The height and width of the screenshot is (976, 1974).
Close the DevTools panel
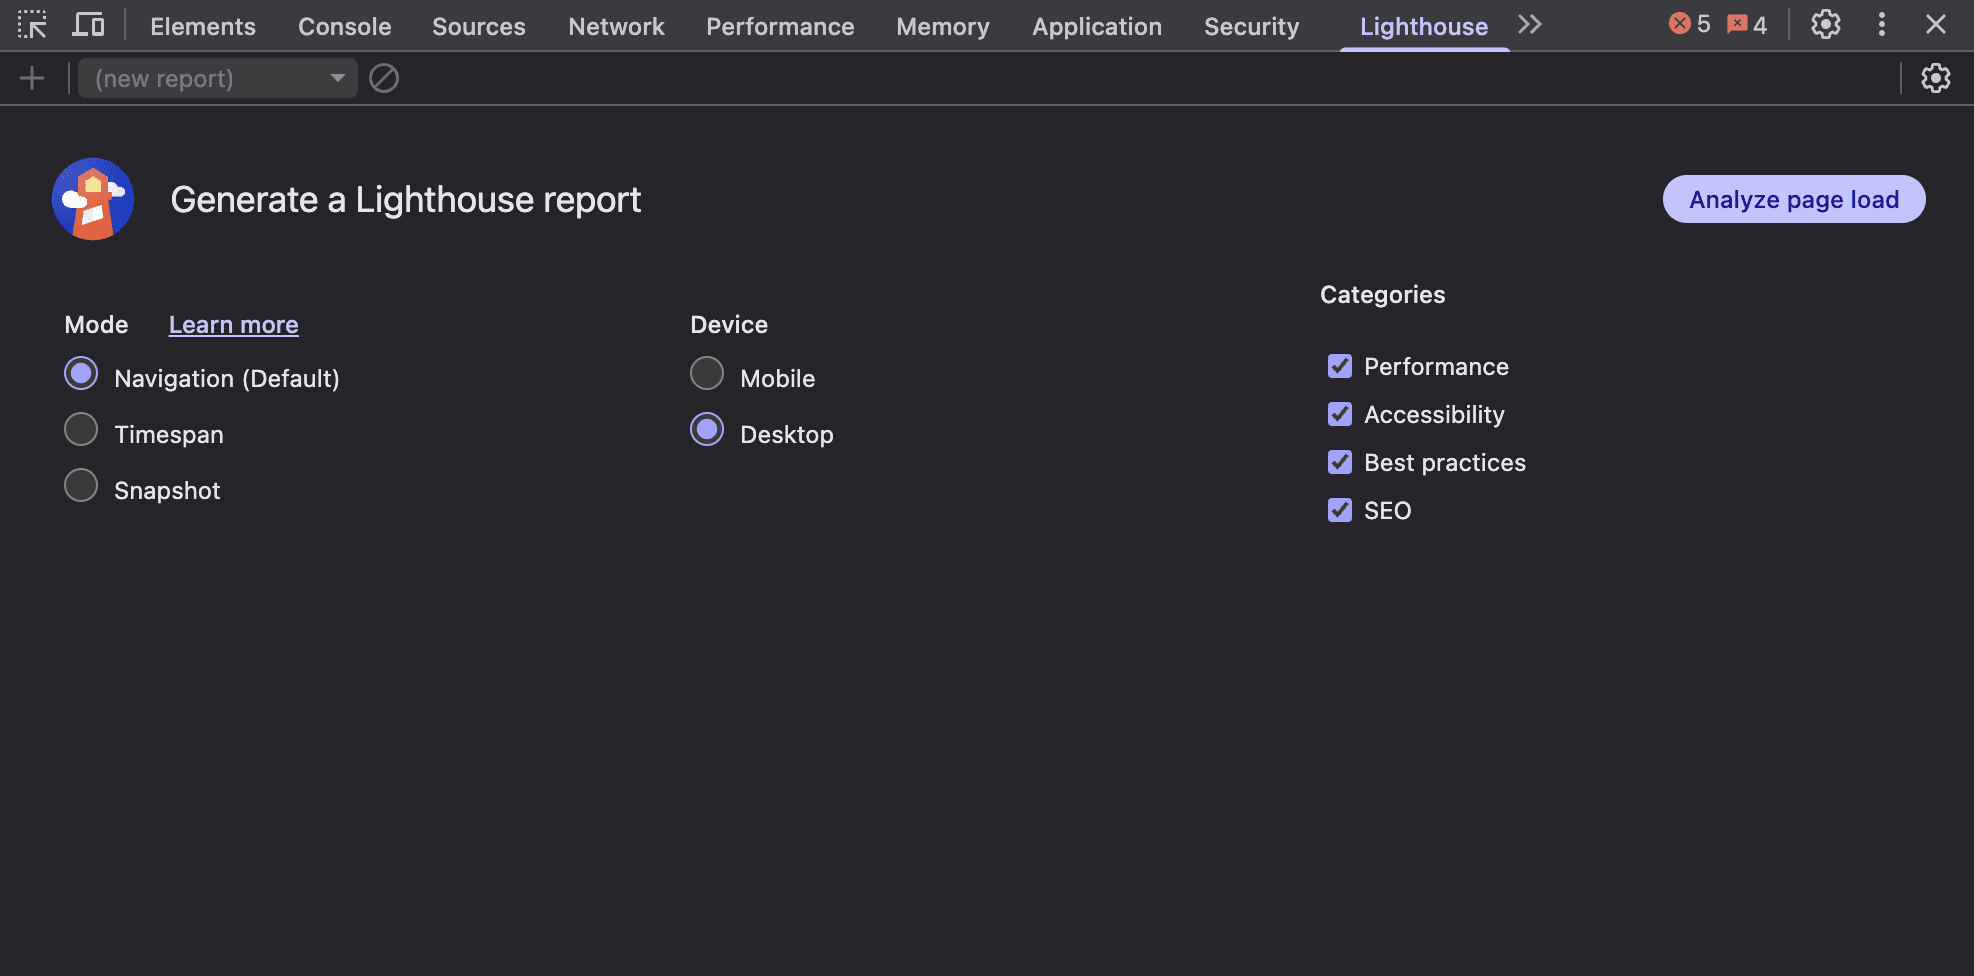click(x=1936, y=25)
